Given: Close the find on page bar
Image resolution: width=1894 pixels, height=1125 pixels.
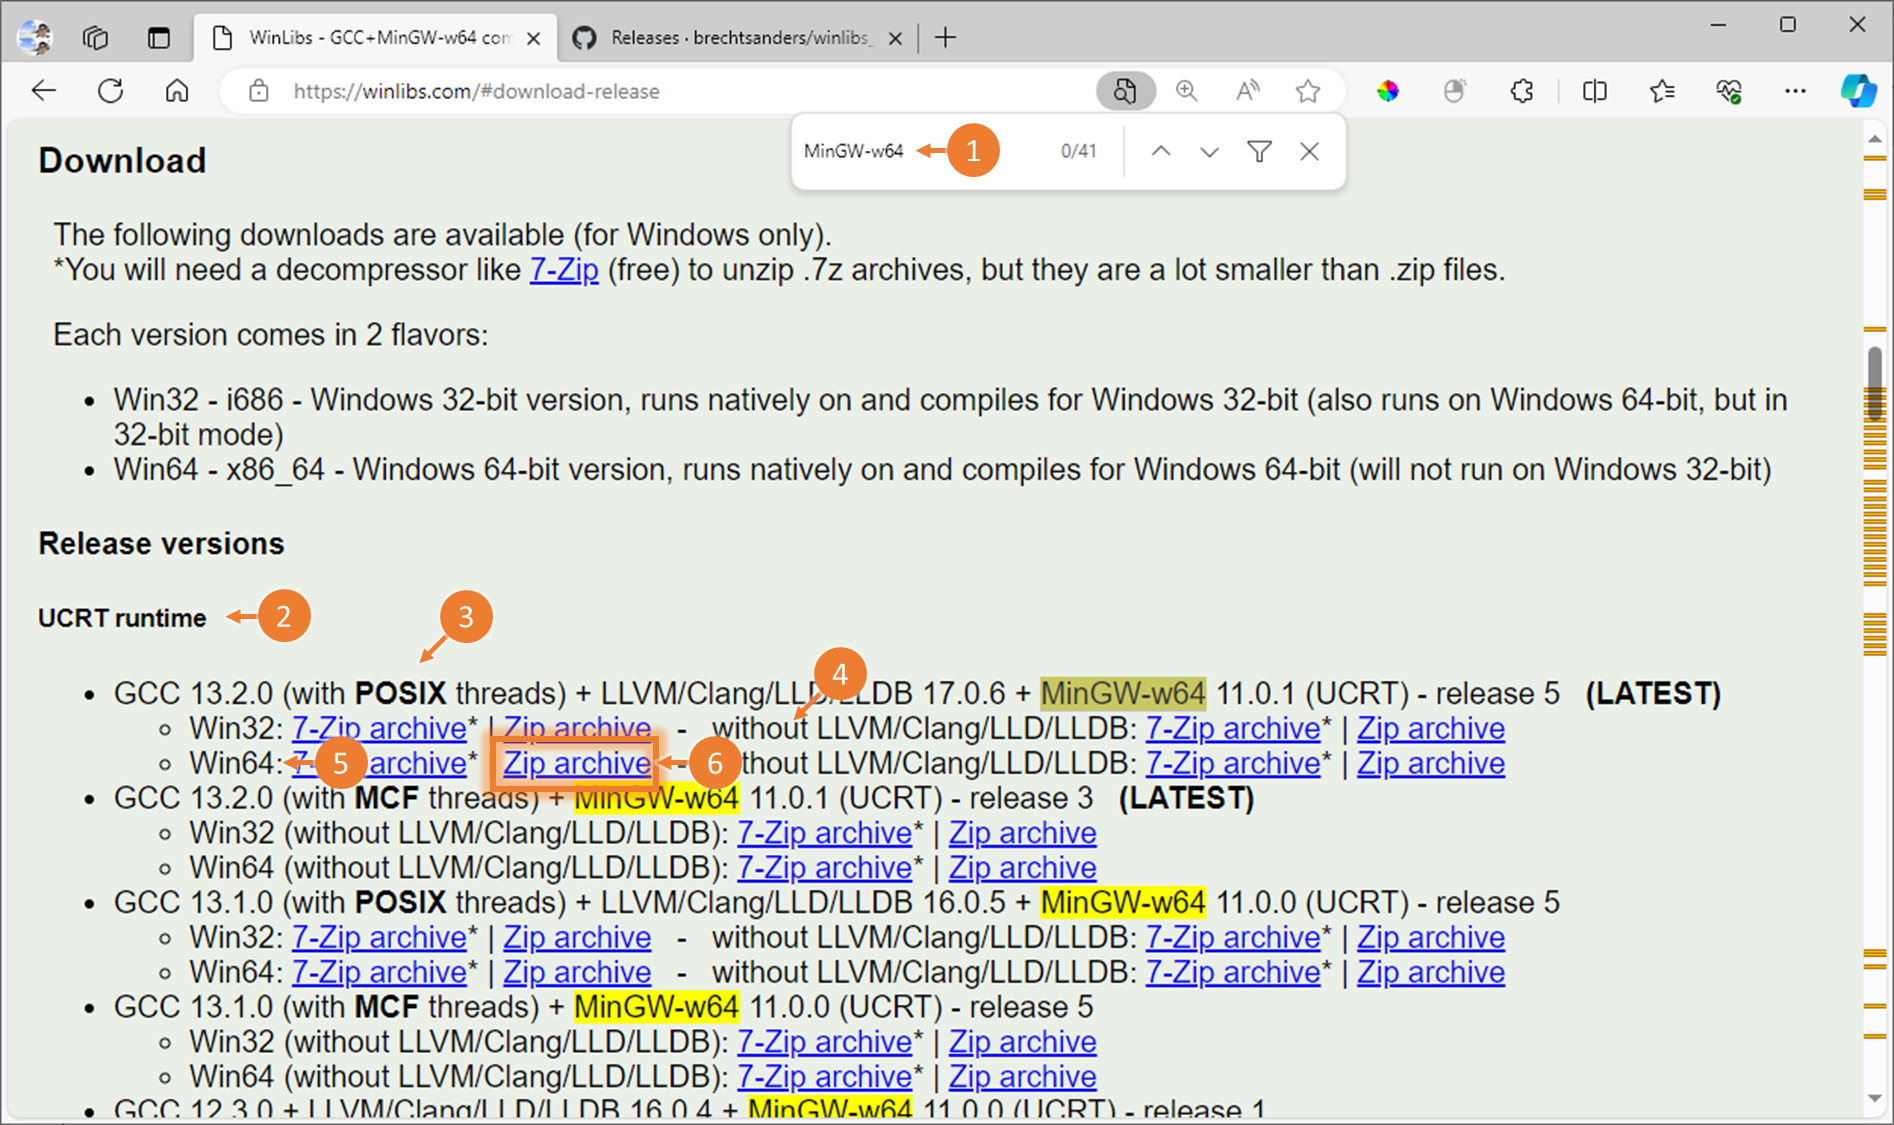Looking at the screenshot, I should point(1309,151).
